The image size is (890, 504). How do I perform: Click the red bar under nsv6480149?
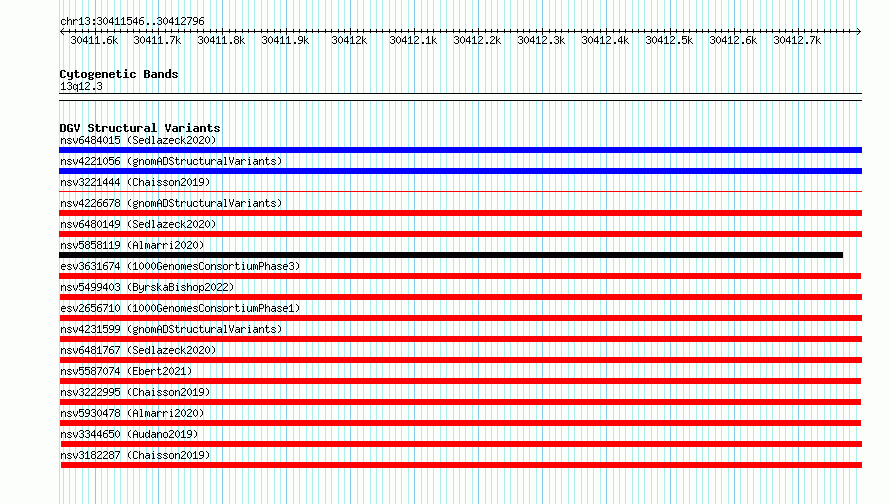tap(460, 234)
